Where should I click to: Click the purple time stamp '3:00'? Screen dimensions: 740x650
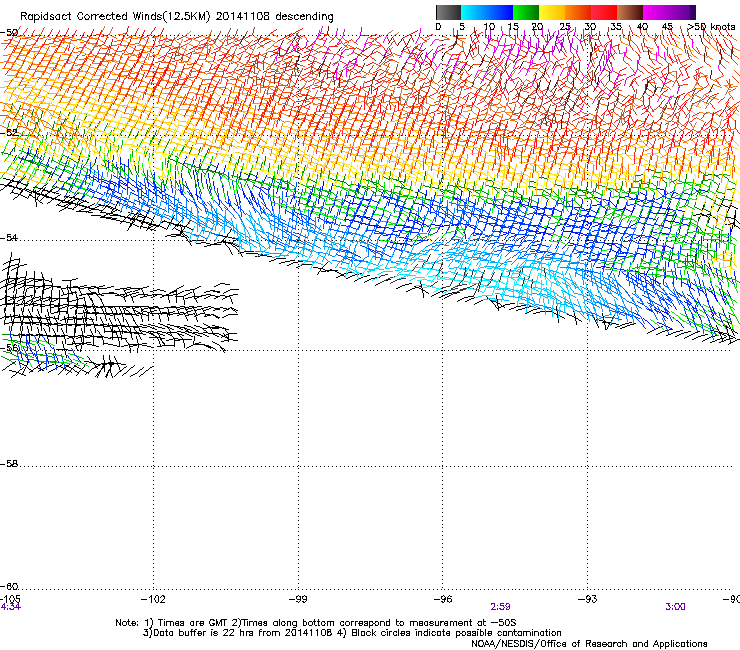(675, 607)
